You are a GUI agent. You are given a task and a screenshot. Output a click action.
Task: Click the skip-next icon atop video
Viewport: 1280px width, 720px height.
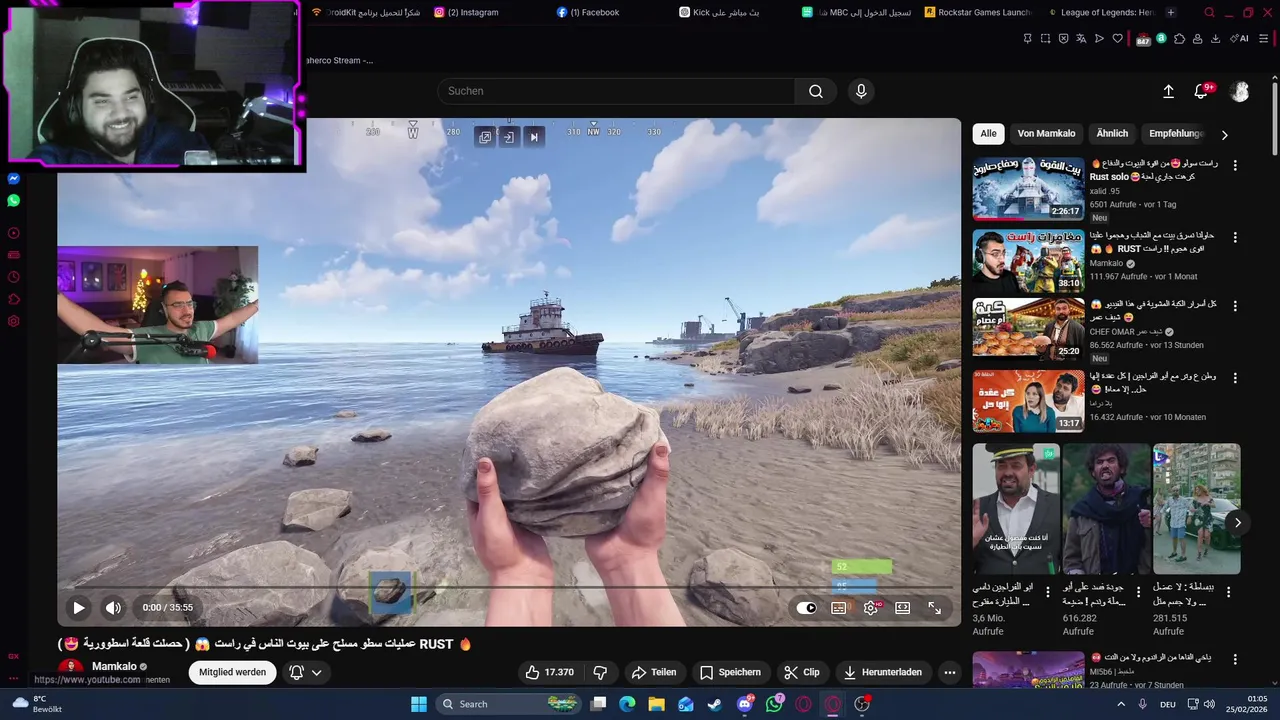534,137
